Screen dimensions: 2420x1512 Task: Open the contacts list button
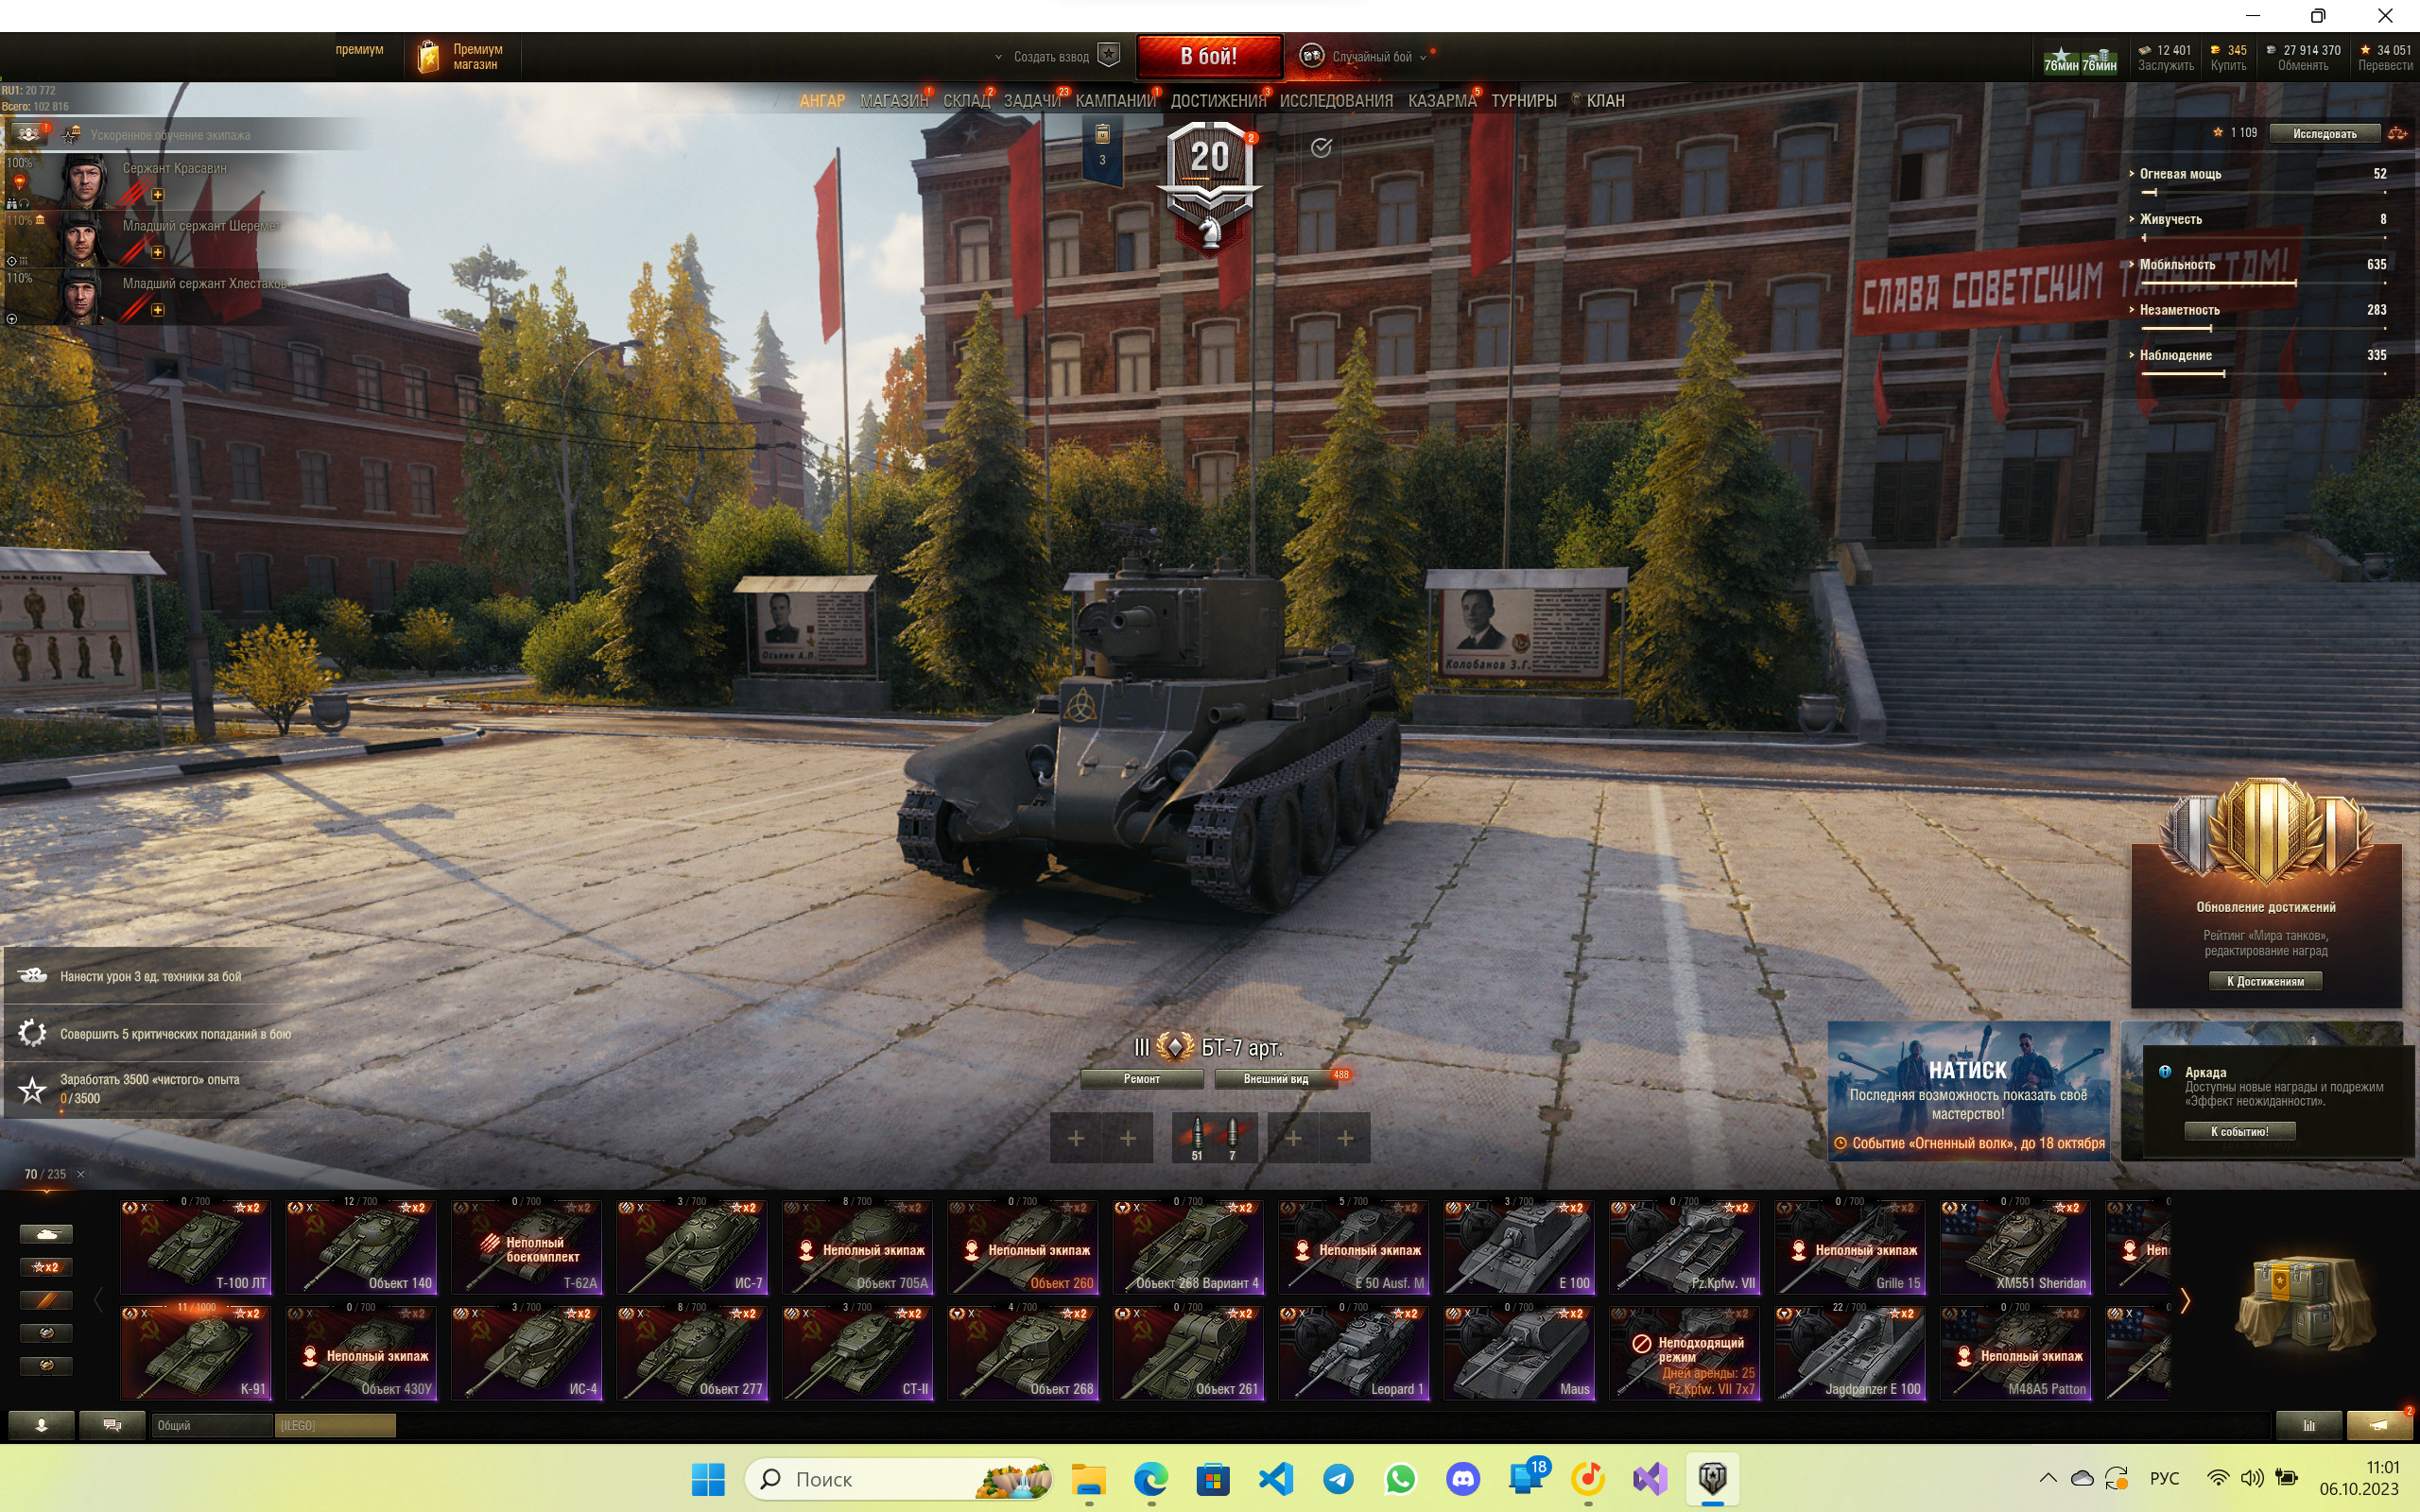pyautogui.click(x=41, y=1425)
